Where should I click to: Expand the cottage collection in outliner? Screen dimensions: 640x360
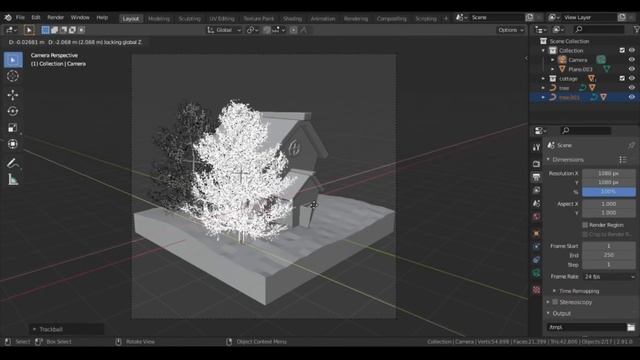(543, 78)
